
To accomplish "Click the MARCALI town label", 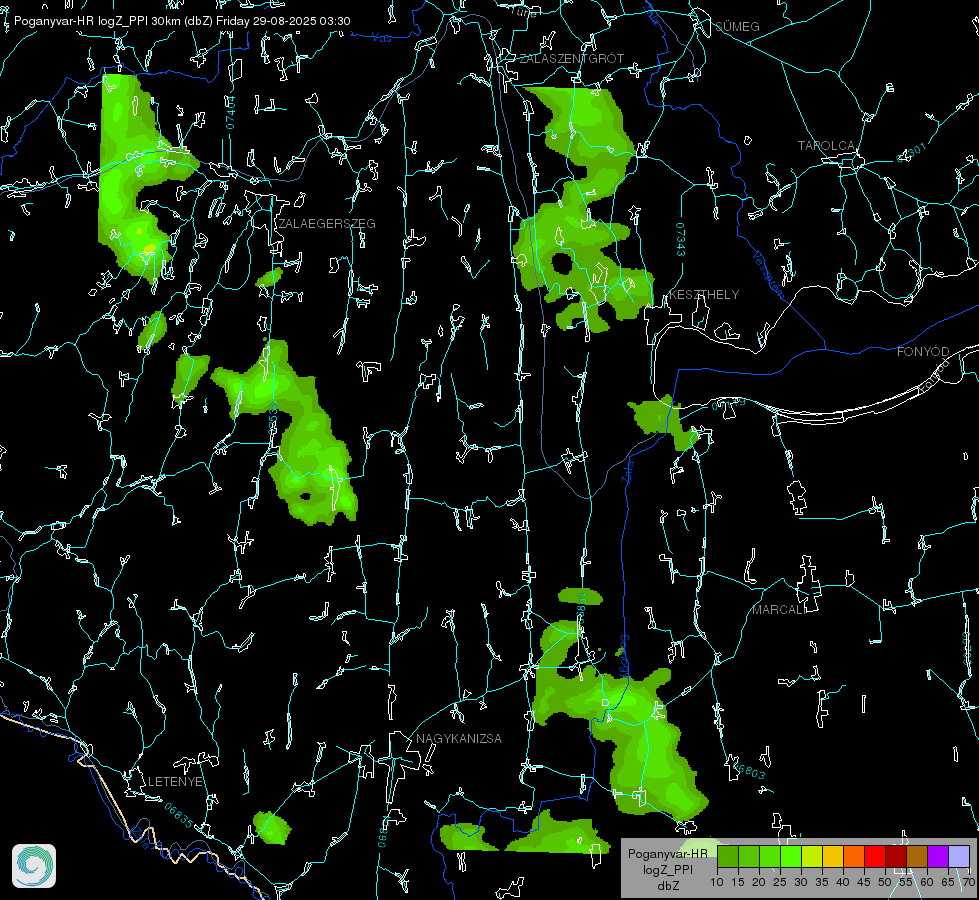I will click(x=779, y=610).
